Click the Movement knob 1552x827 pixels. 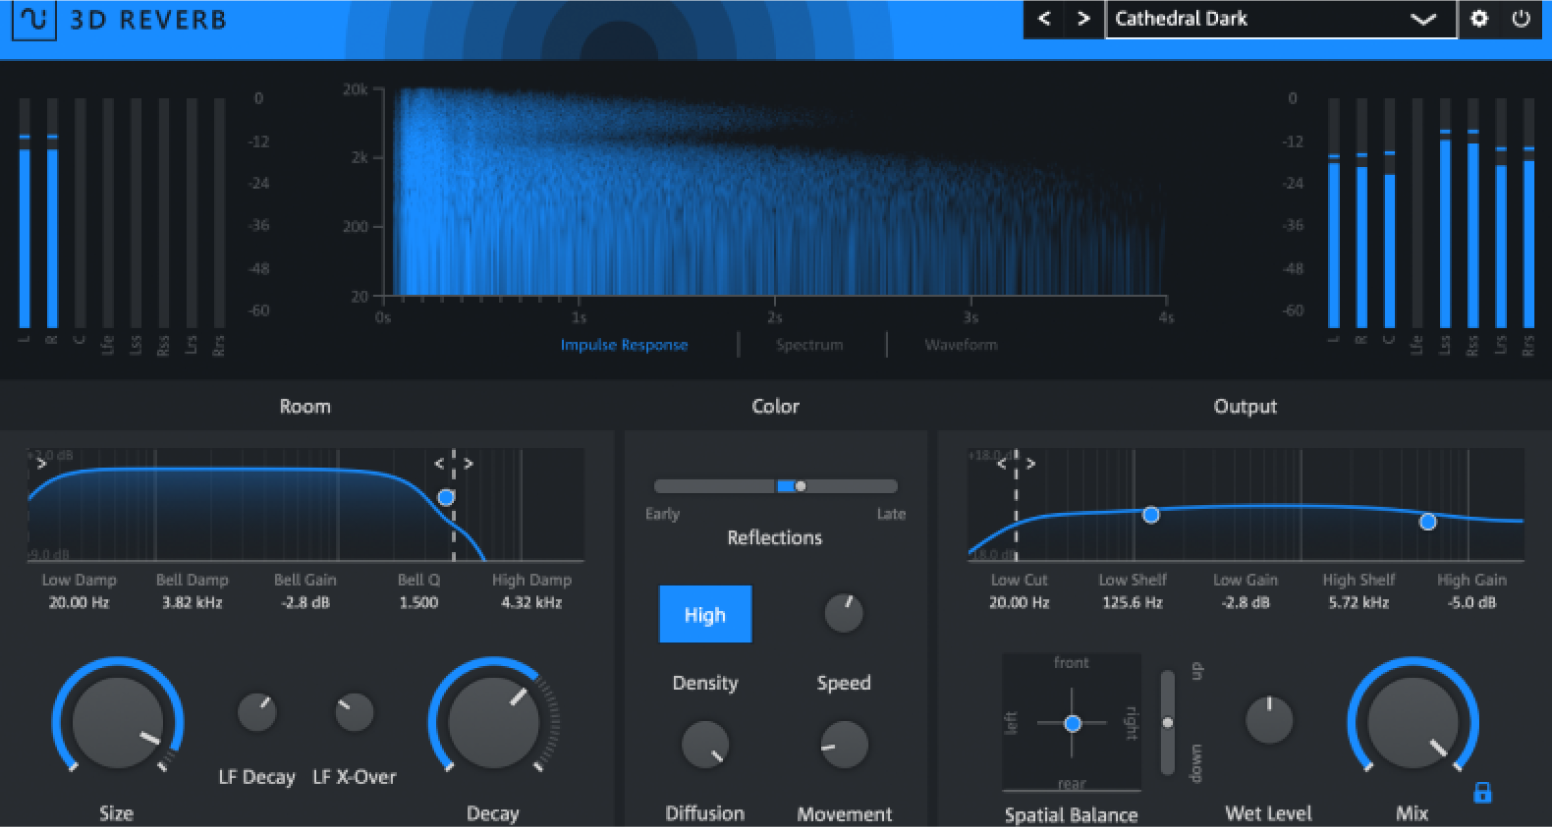(844, 744)
